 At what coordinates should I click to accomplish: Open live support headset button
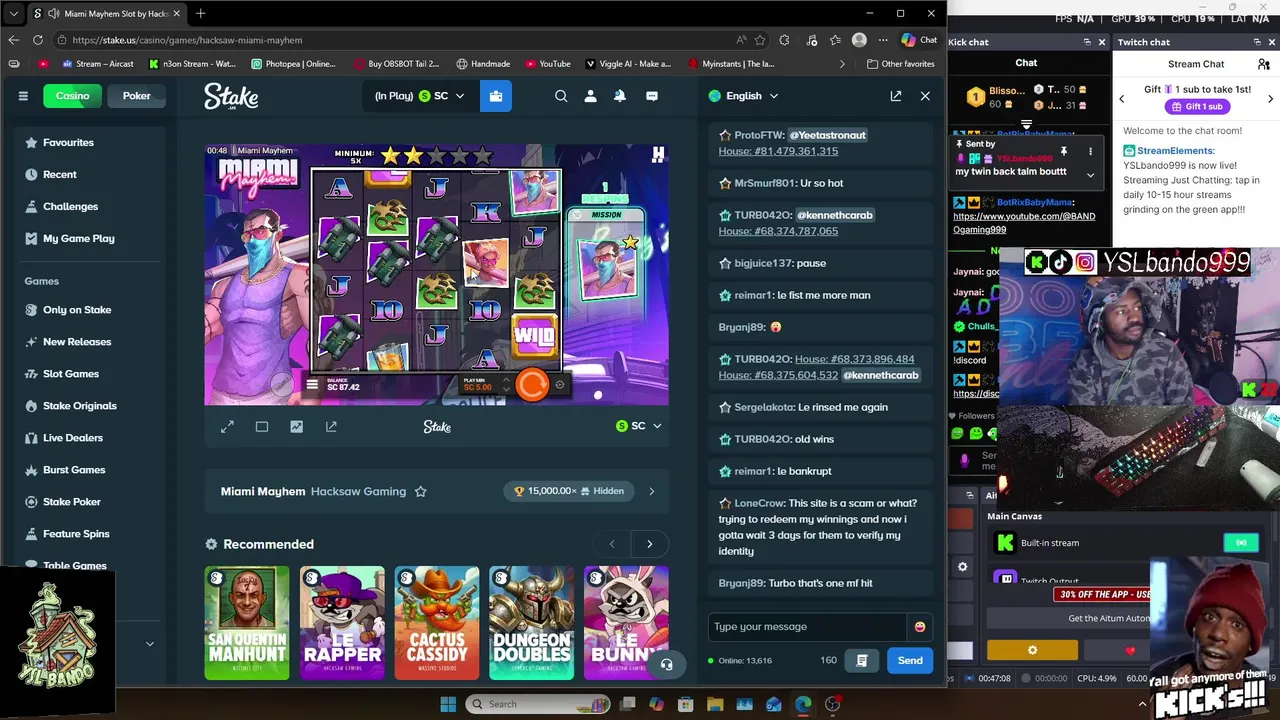(666, 665)
